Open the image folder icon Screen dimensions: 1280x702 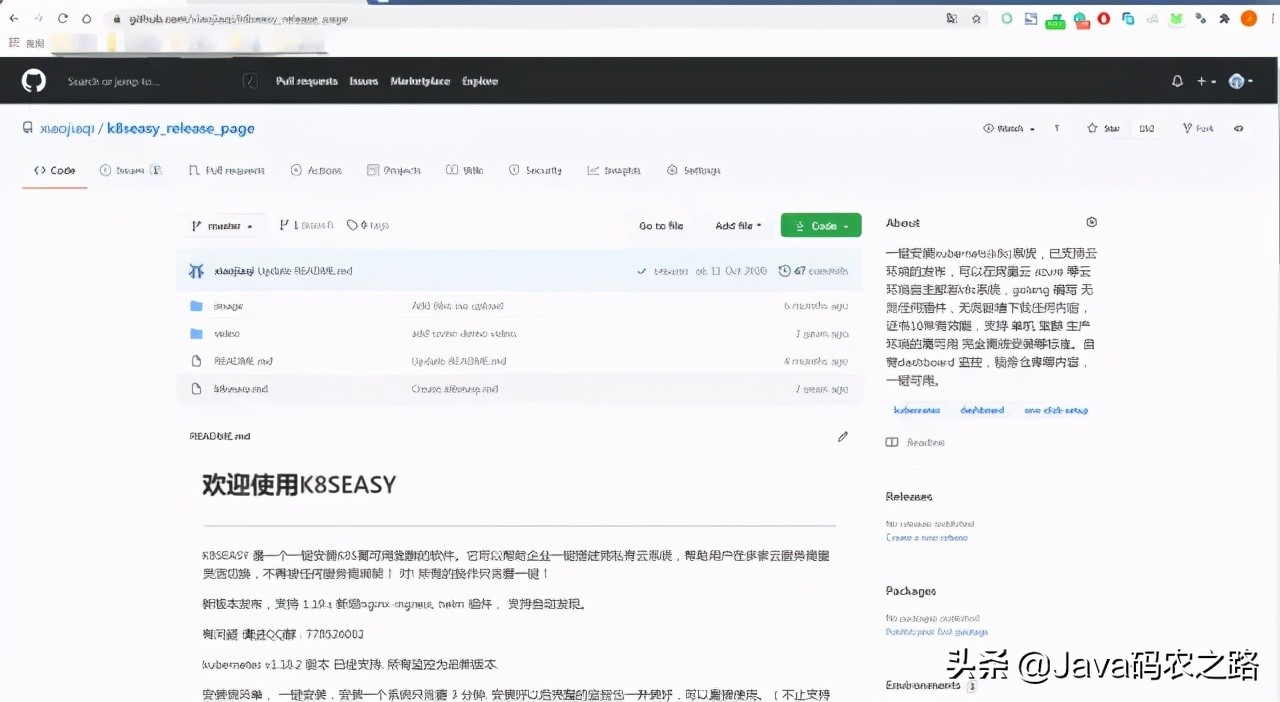196,306
